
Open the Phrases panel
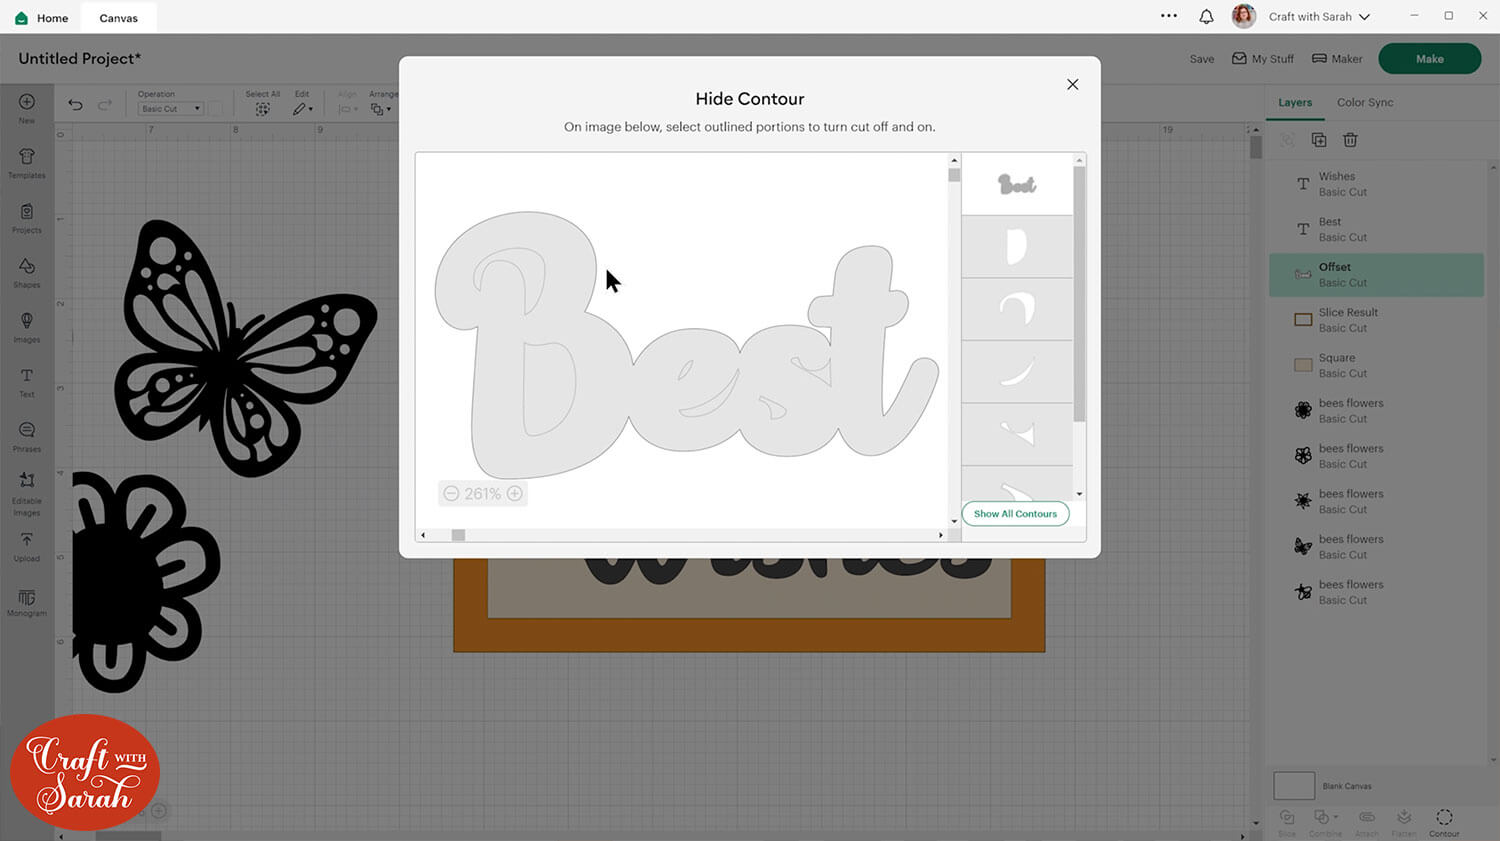[x=27, y=437]
